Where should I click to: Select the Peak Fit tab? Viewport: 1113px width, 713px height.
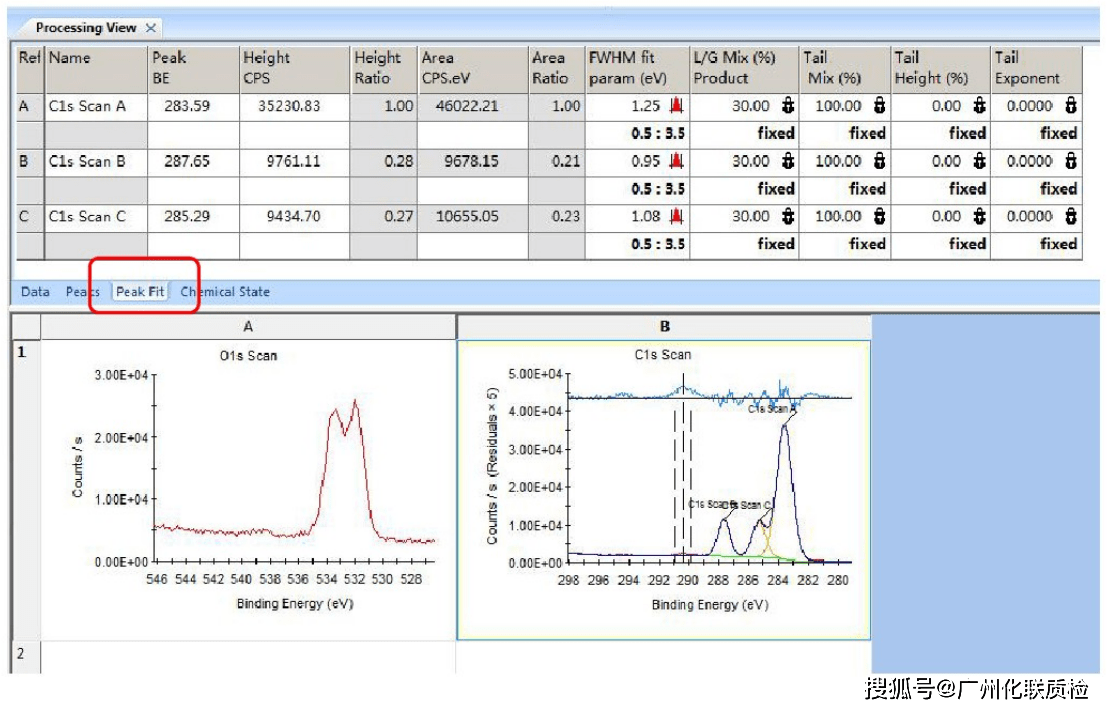pyautogui.click(x=140, y=292)
